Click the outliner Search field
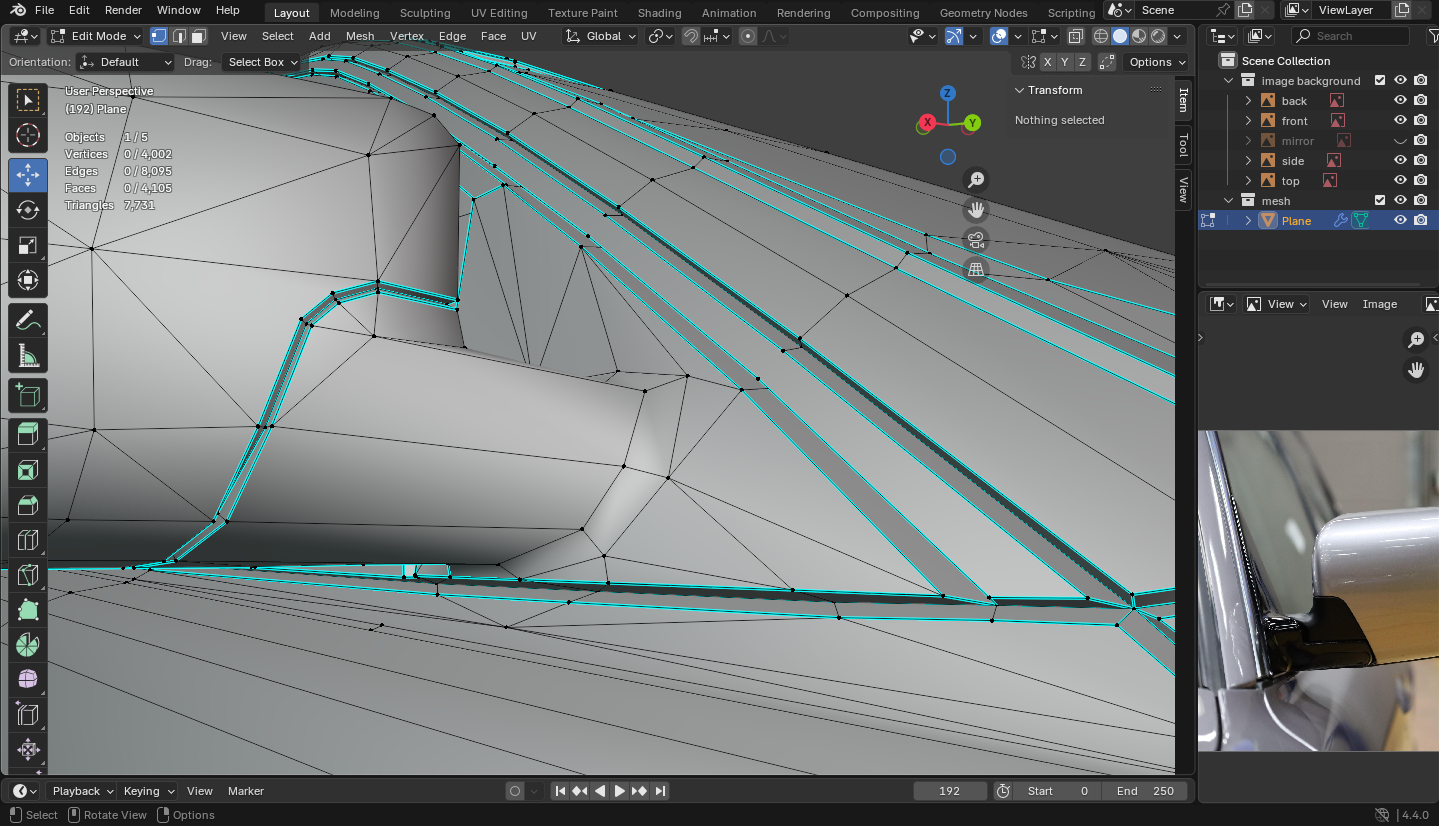 pos(1350,36)
